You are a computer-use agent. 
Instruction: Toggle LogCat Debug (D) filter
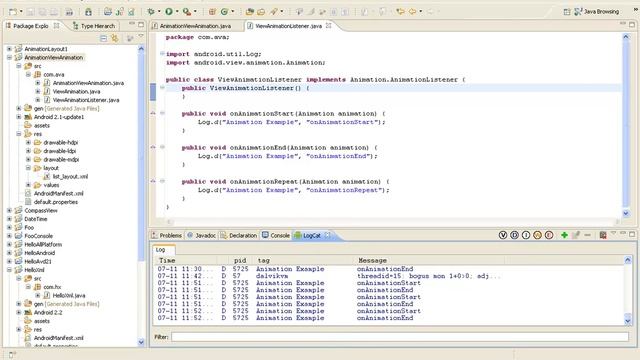(x=514, y=235)
